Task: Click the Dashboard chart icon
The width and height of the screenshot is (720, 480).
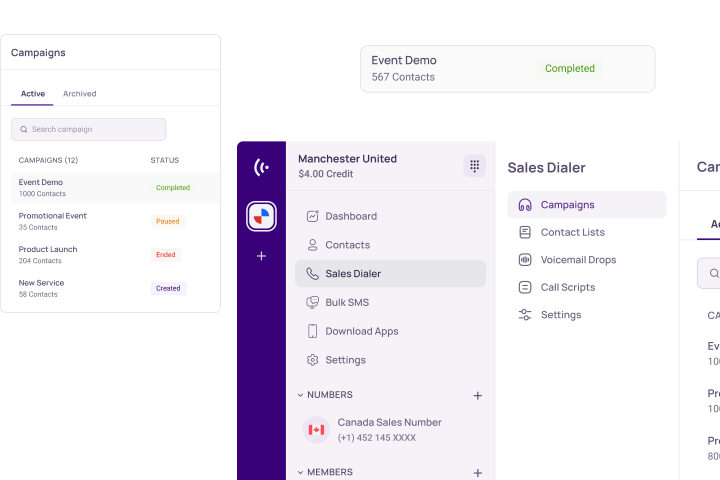Action: click(312, 216)
